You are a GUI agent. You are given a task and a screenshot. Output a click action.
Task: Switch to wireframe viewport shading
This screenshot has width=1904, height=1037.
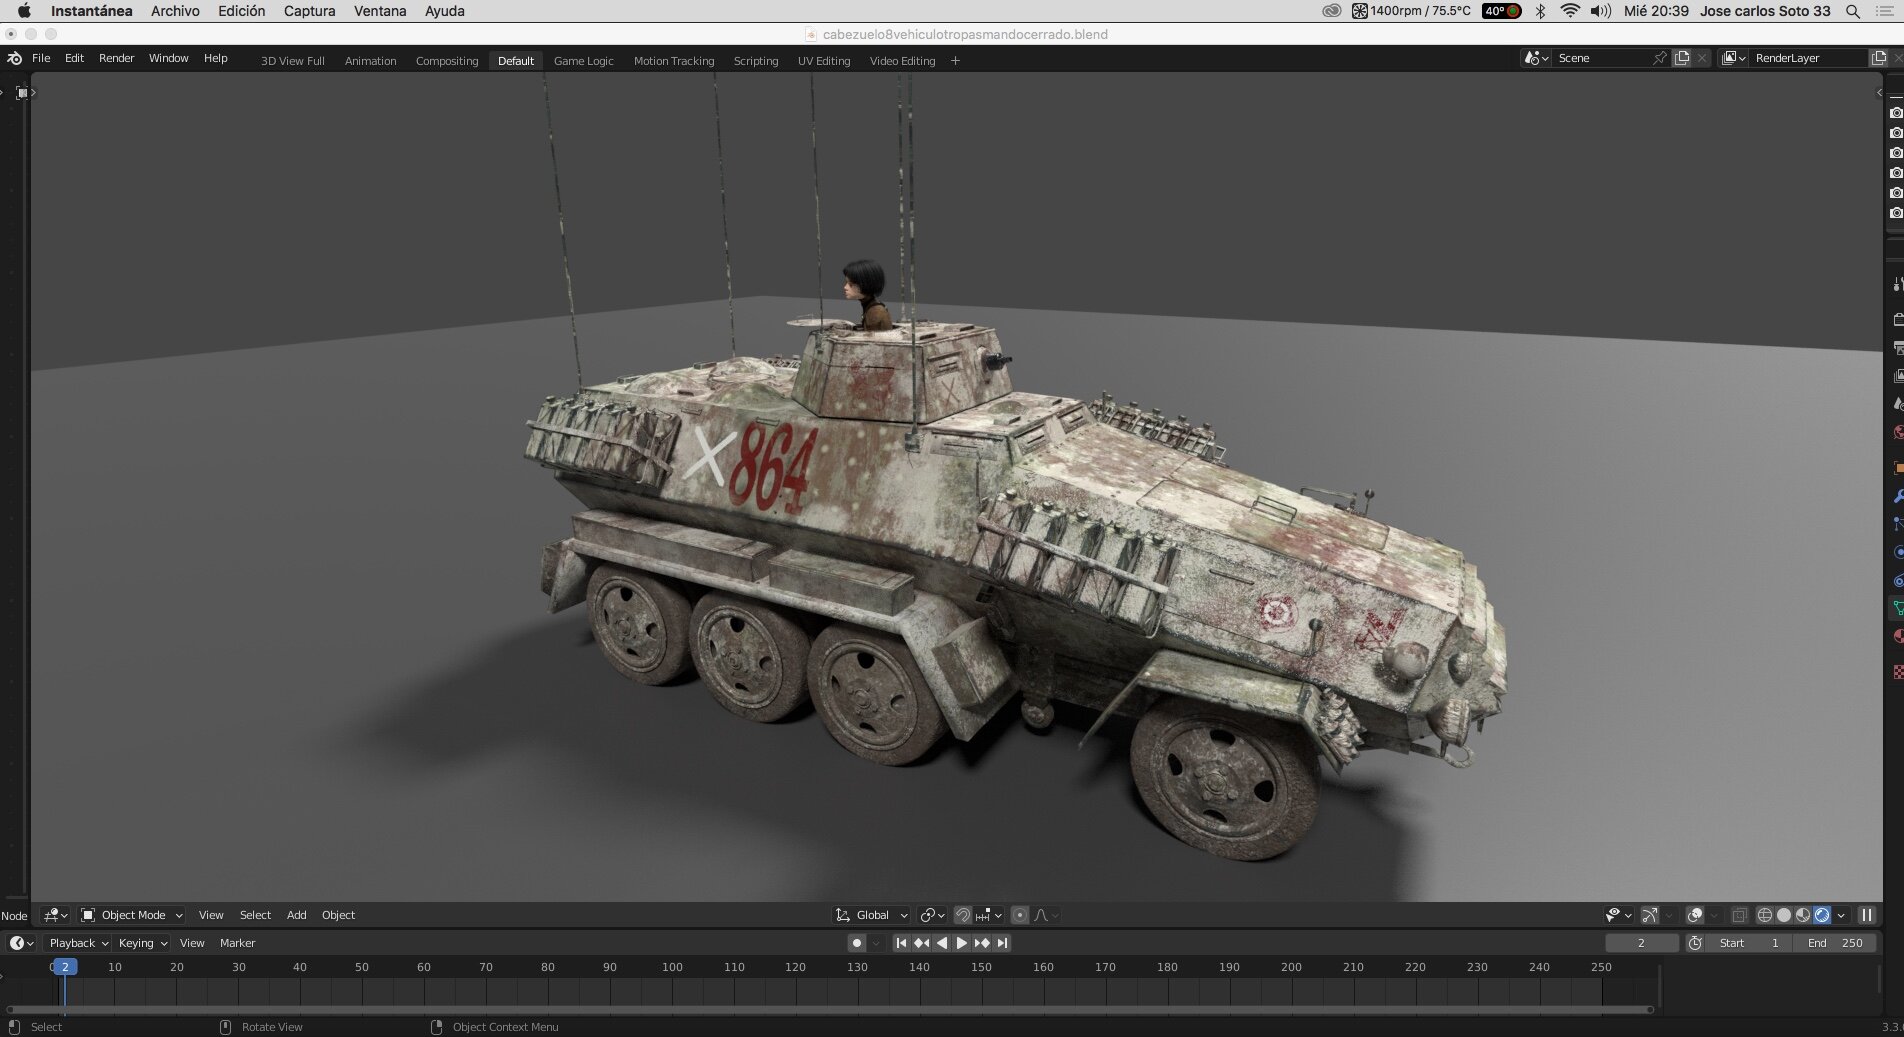(x=1765, y=915)
